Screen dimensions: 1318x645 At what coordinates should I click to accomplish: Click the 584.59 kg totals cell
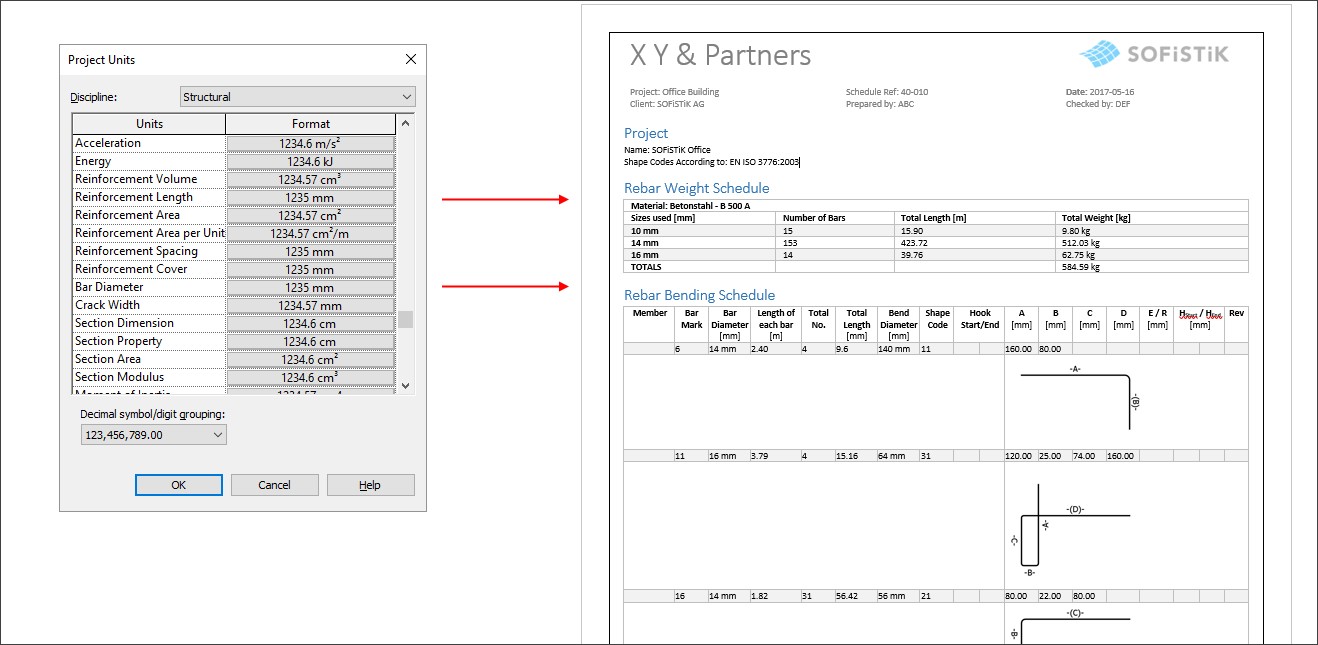[x=1152, y=267]
